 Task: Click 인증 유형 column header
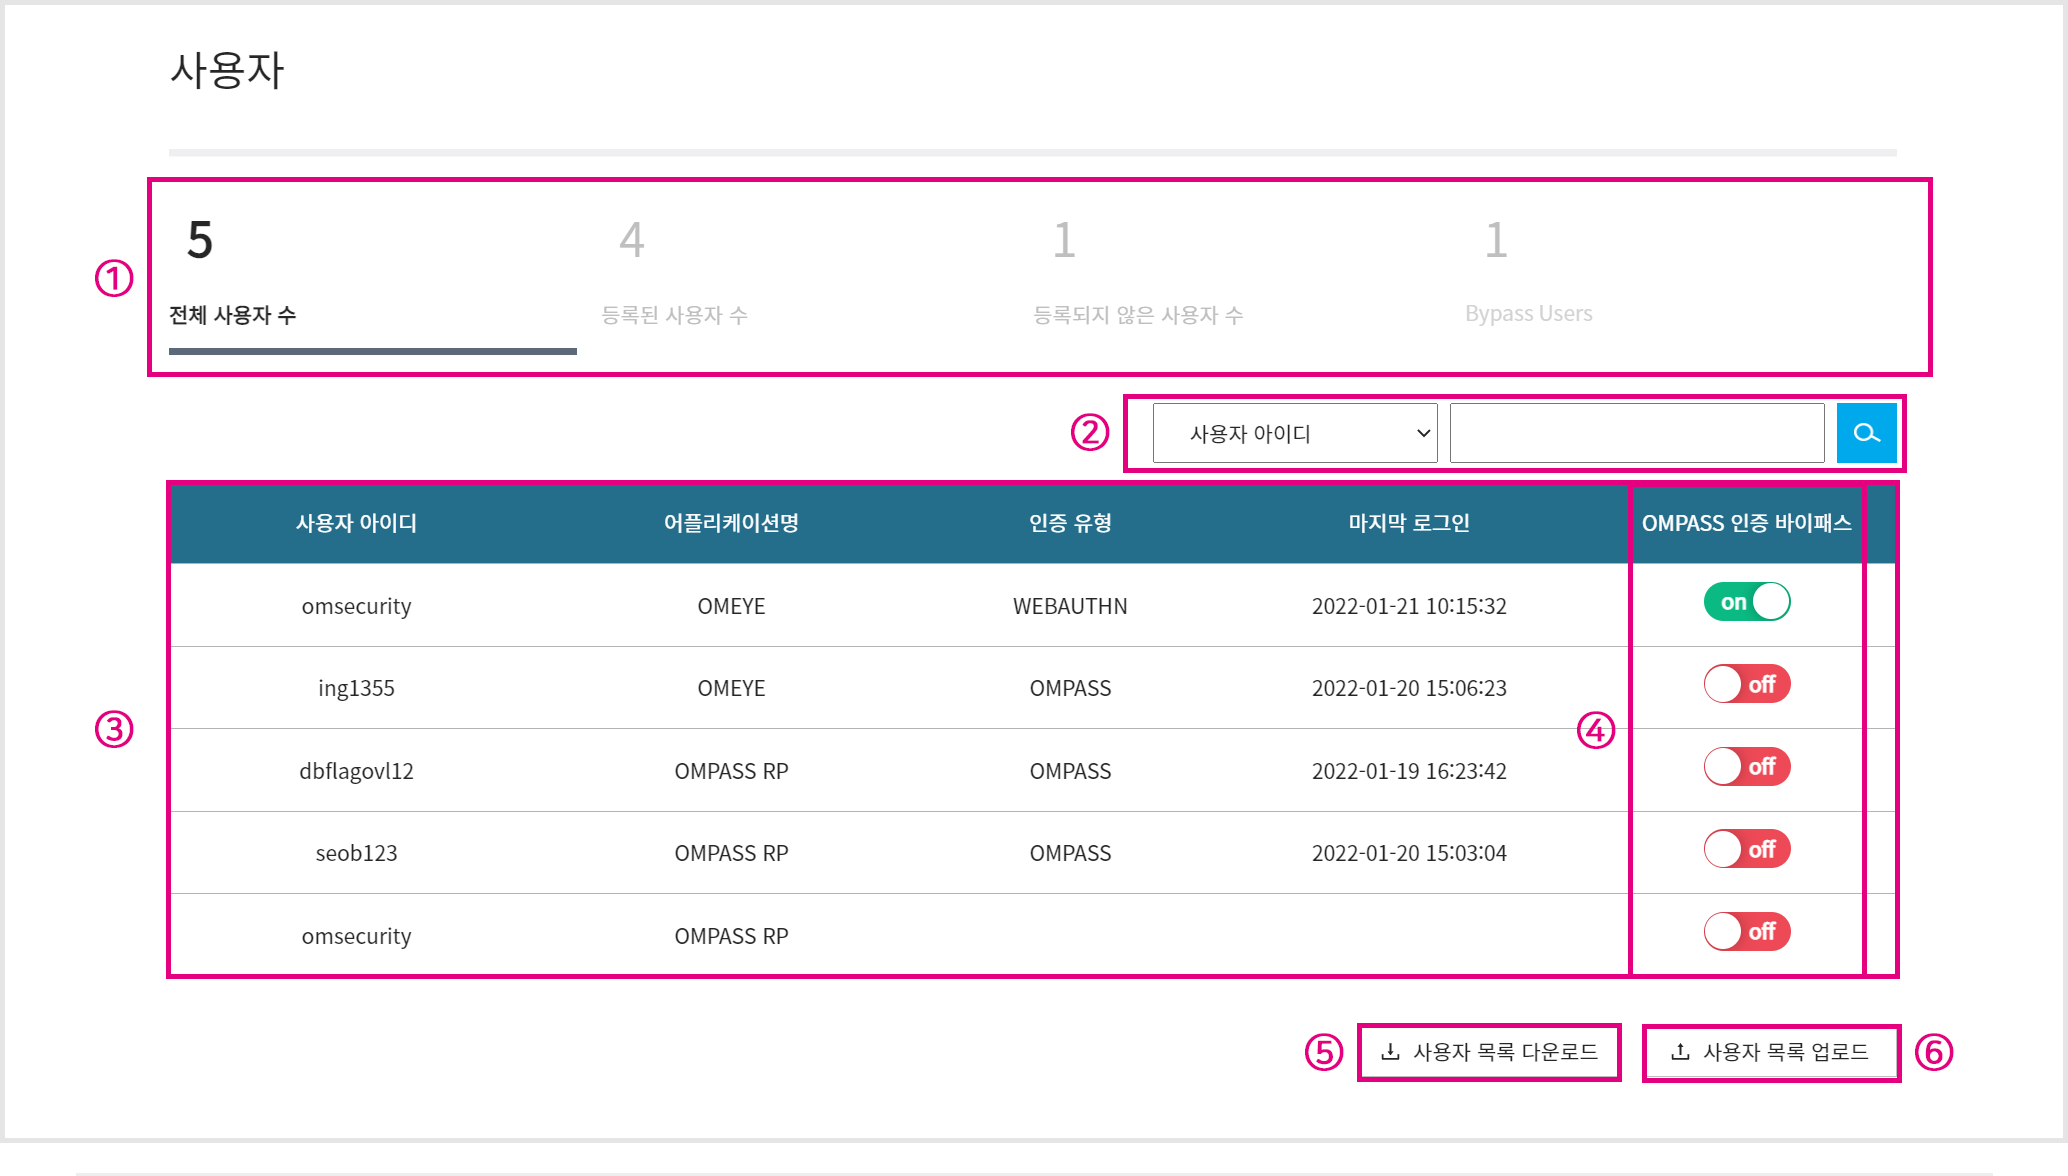[1070, 523]
